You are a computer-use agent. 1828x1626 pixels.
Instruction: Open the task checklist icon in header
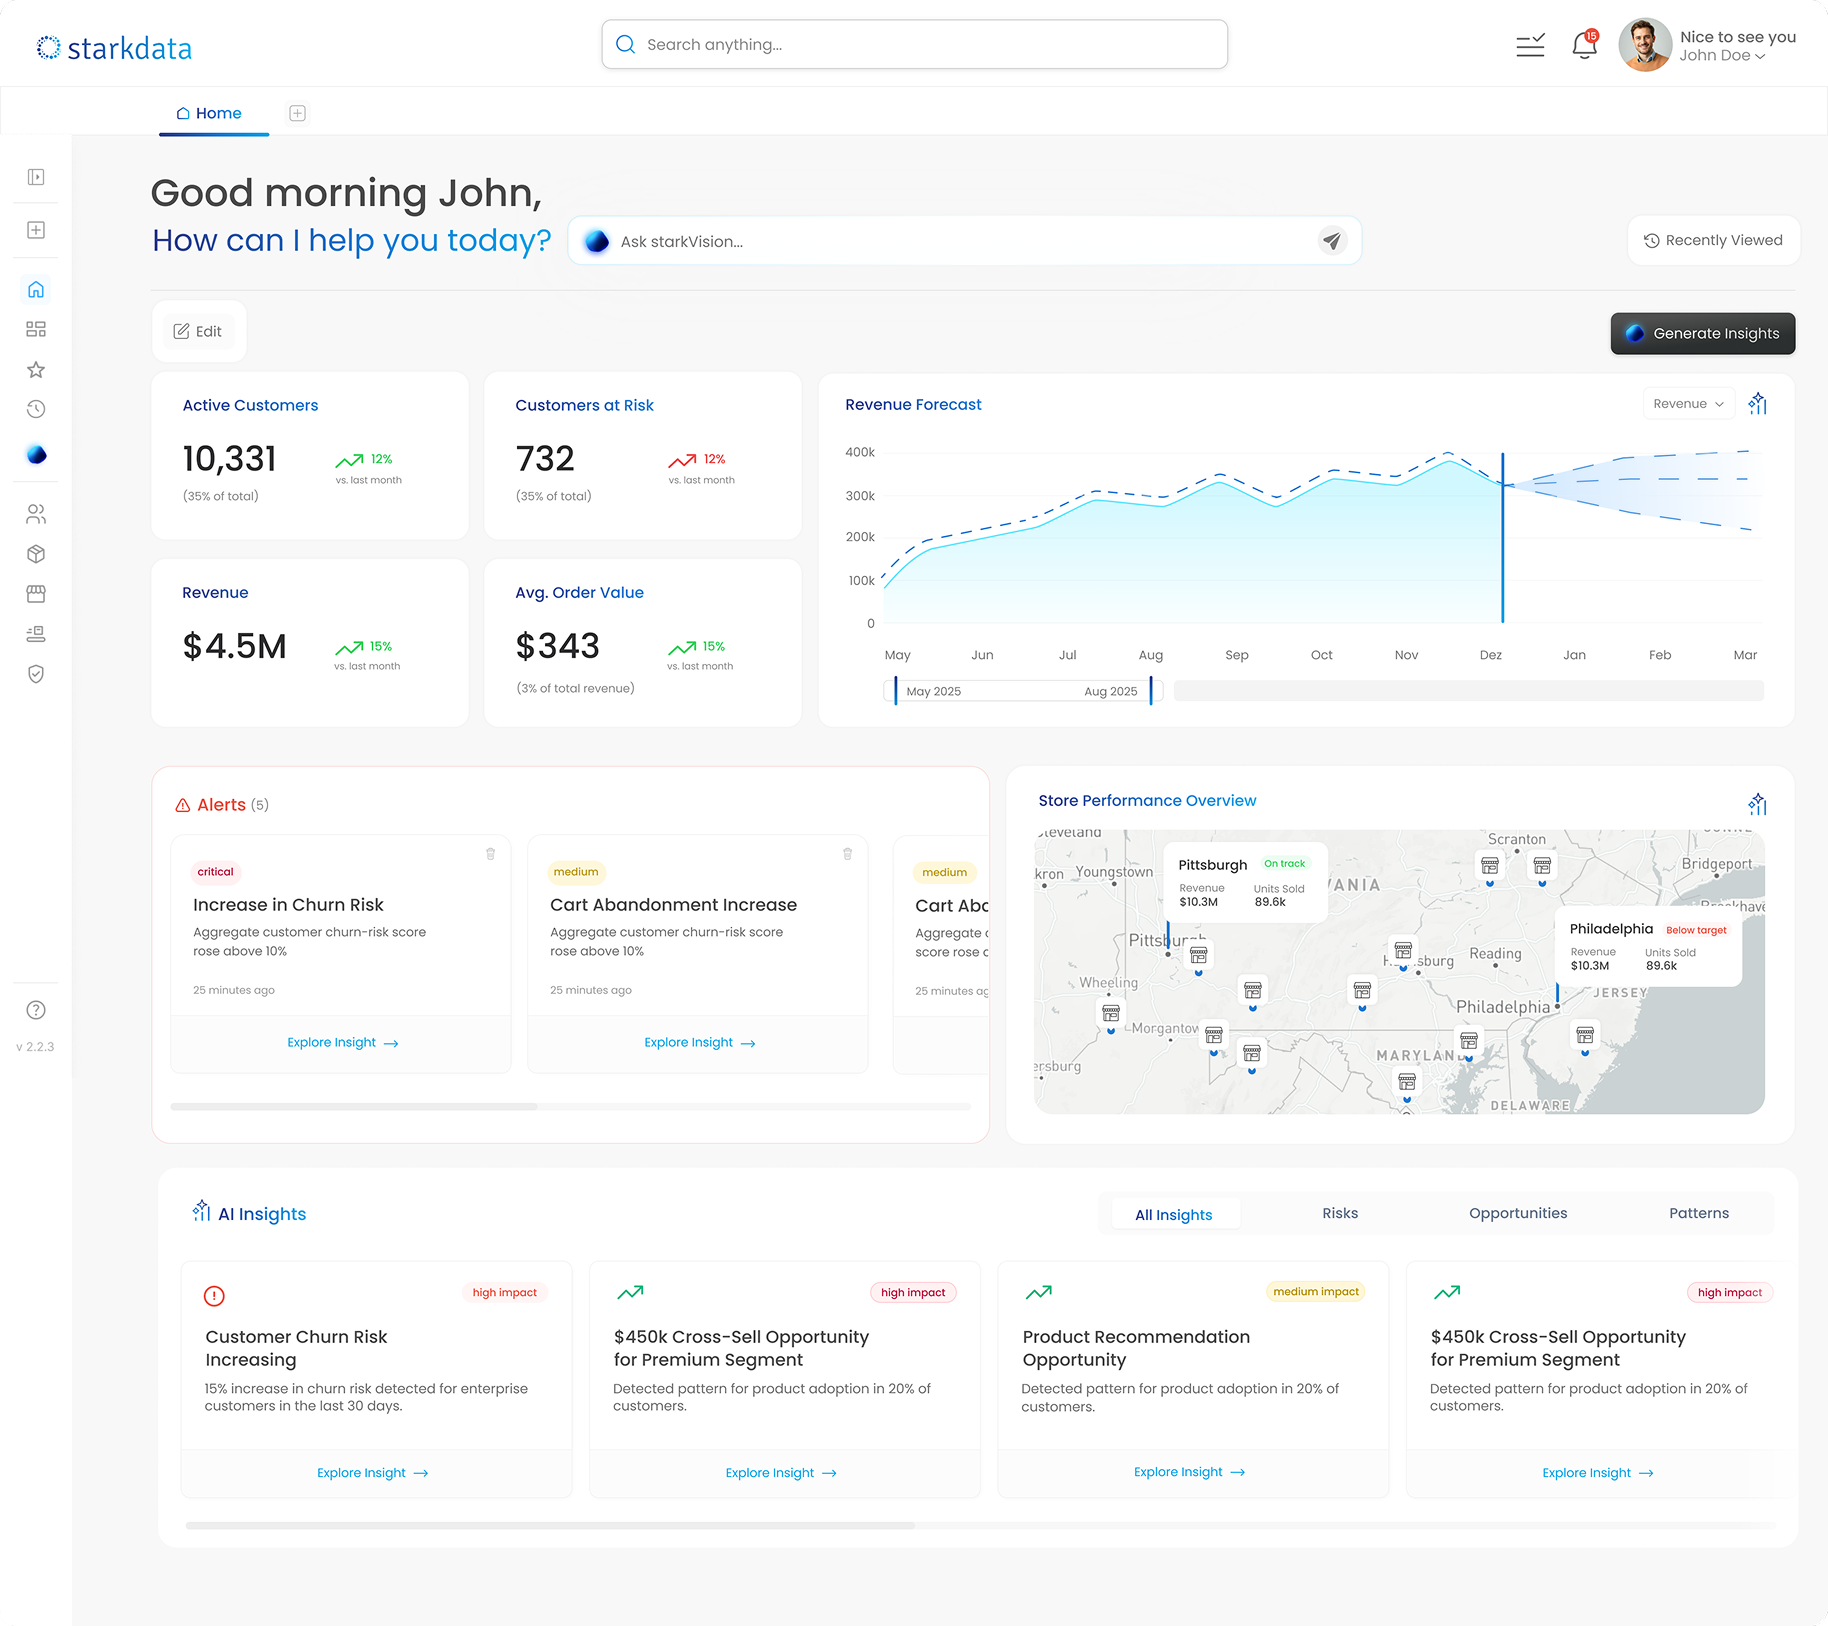point(1530,45)
